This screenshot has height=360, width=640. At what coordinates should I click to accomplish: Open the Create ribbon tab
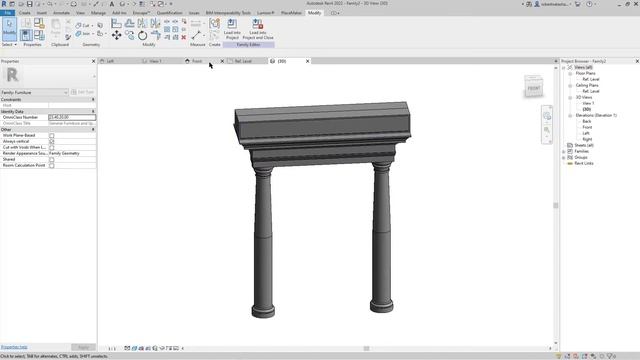[x=24, y=13]
